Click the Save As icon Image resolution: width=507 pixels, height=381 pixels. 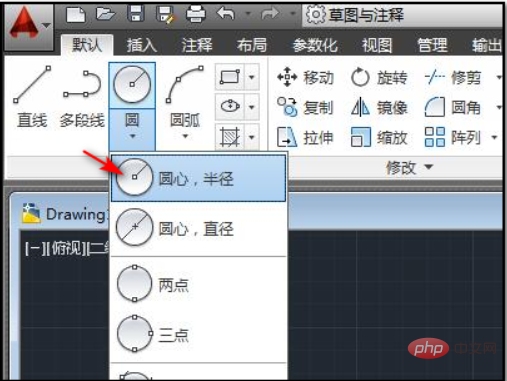pos(165,15)
